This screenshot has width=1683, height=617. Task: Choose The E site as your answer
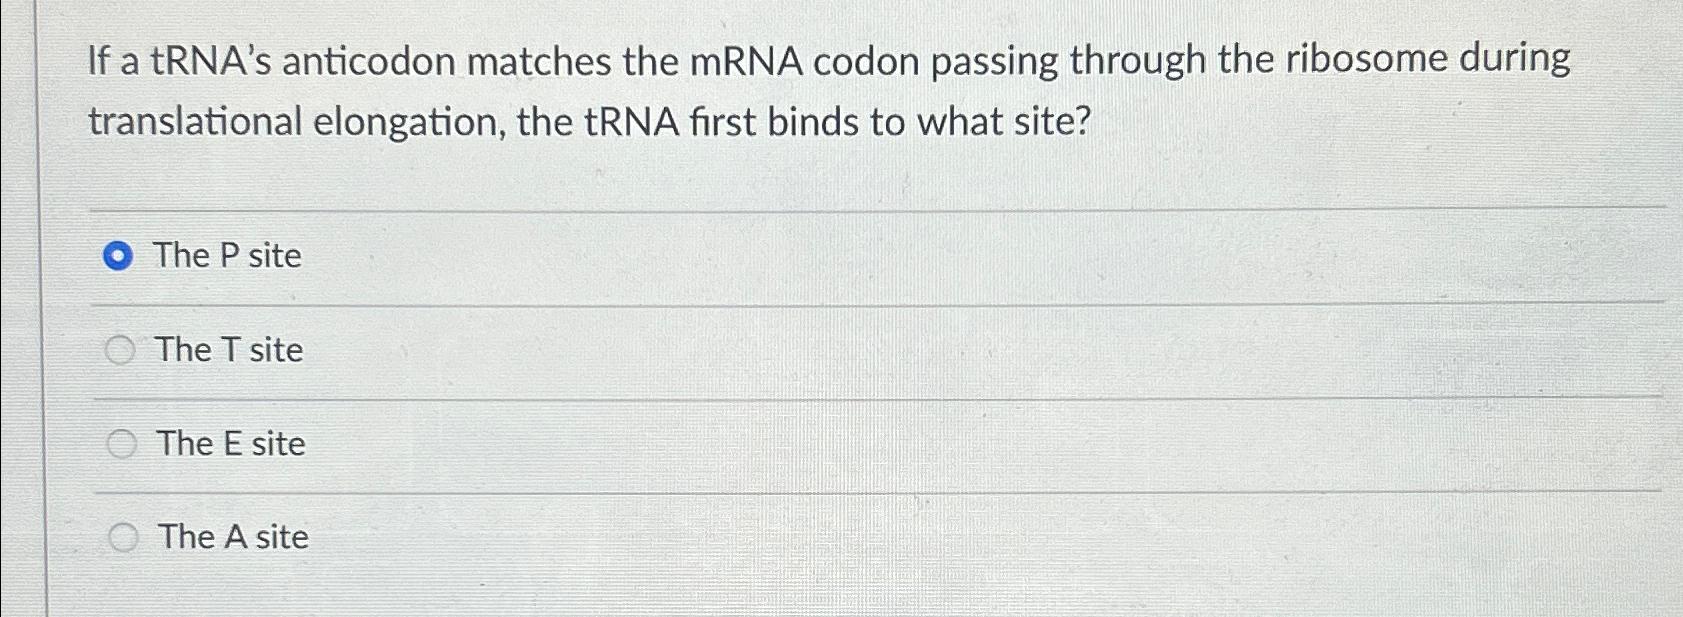click(x=122, y=443)
